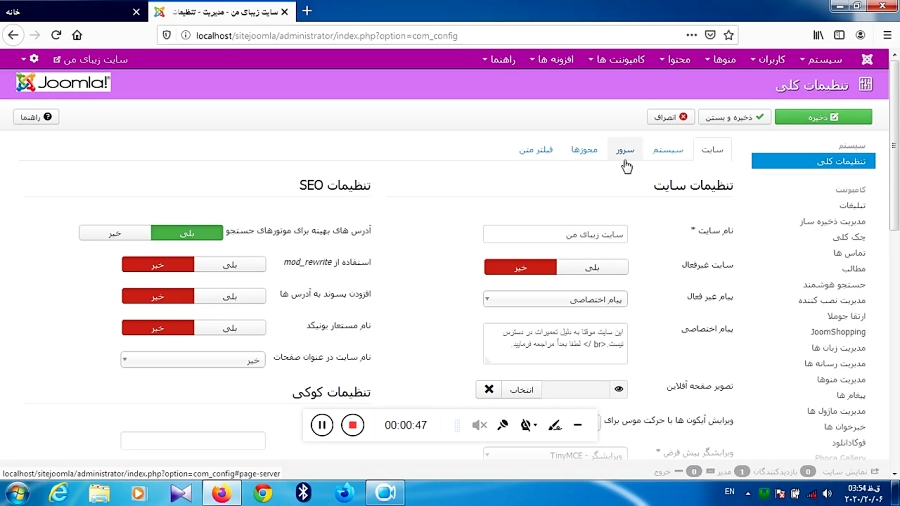Set search engine friendly URLs to خیر
This screenshot has height=506, width=900.
click(x=115, y=233)
